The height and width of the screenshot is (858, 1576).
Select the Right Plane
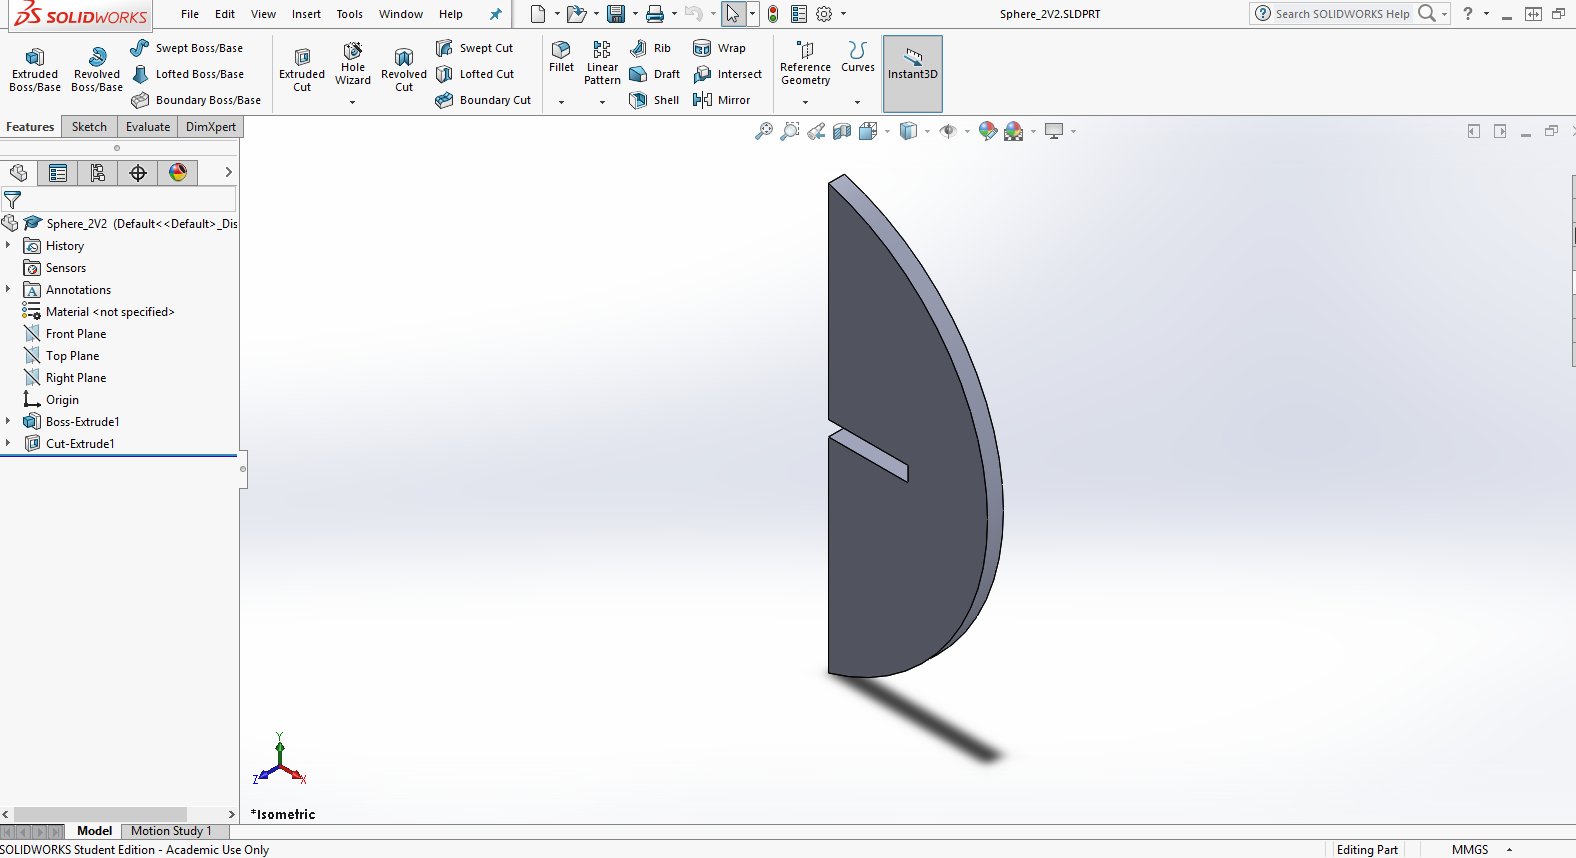[65, 378]
